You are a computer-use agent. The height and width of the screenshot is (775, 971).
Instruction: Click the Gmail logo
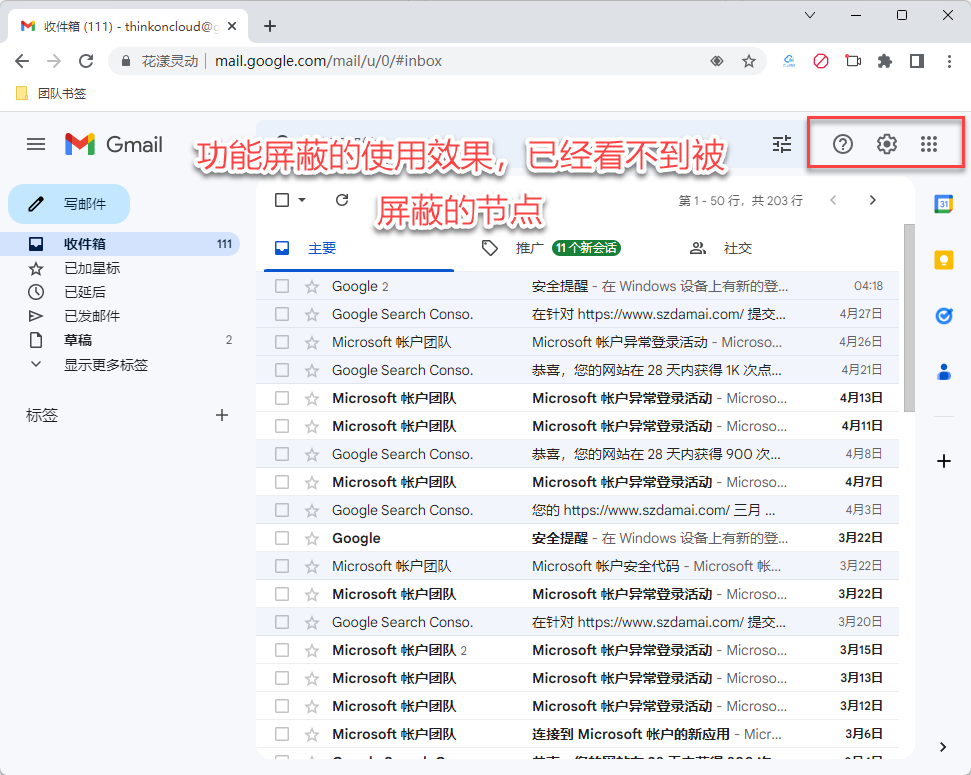113,144
